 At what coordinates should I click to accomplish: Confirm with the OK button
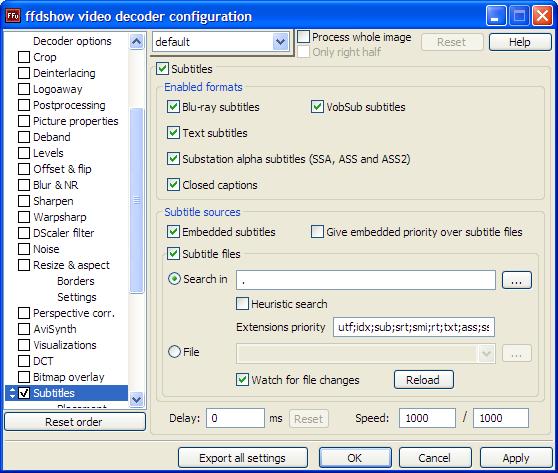(355, 458)
